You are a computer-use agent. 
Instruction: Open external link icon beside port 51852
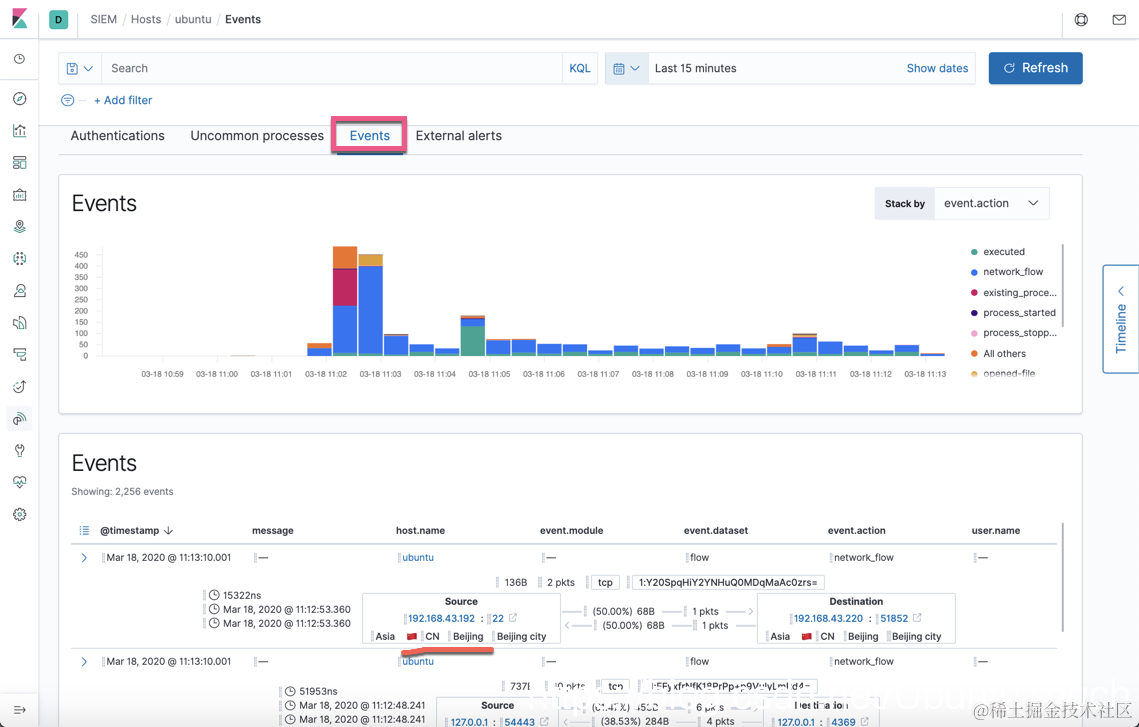point(917,618)
